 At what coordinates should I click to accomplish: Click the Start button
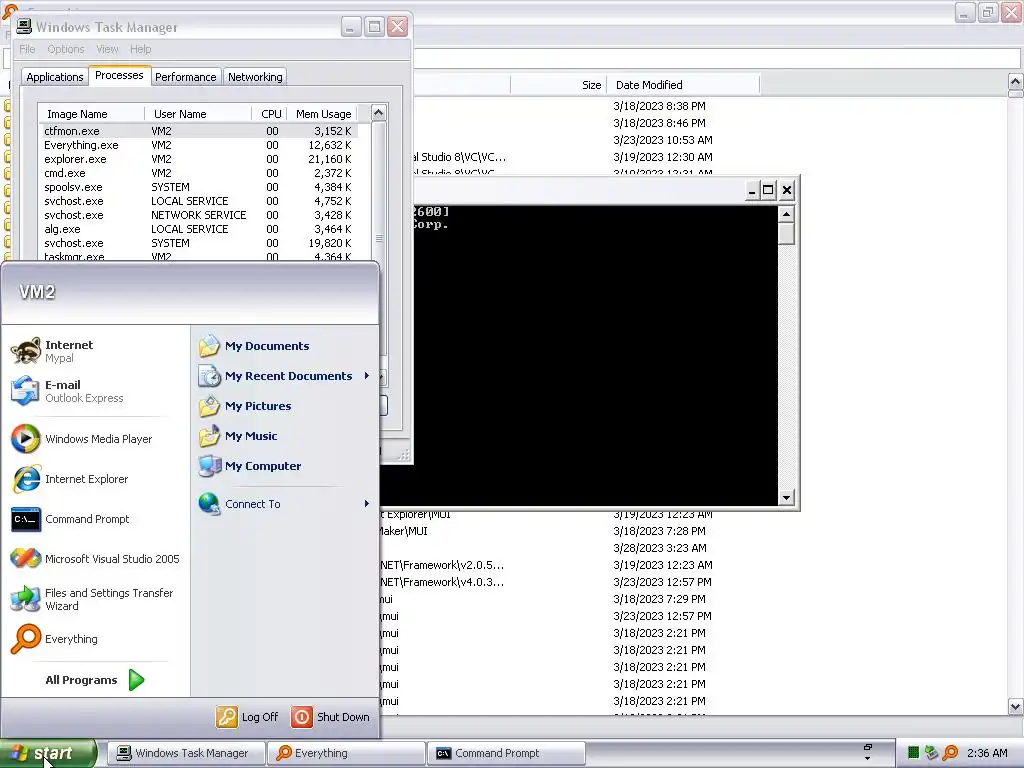point(49,753)
